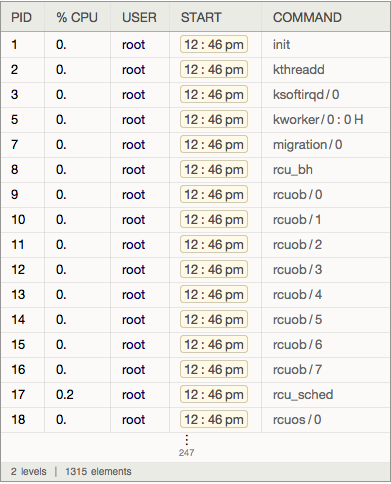This screenshot has width=391, height=484.
Task: Click the migration/0 command entry
Action: coord(307,145)
